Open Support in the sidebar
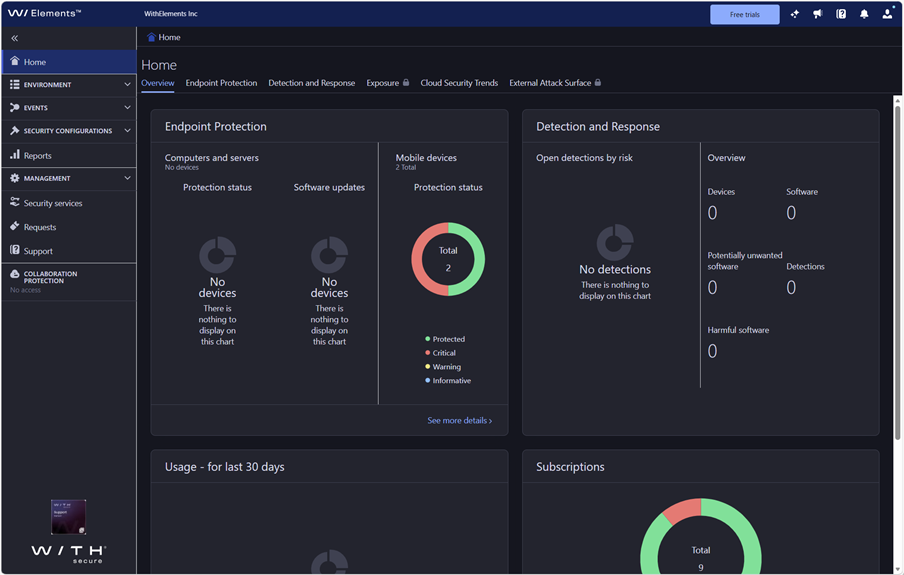 pyautogui.click(x=38, y=251)
